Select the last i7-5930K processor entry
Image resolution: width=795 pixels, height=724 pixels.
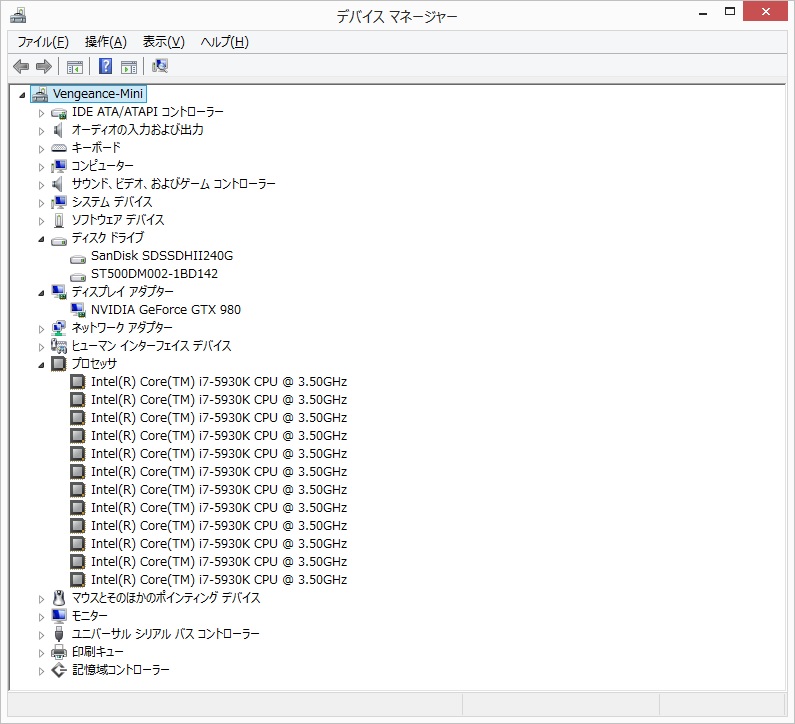pos(219,580)
